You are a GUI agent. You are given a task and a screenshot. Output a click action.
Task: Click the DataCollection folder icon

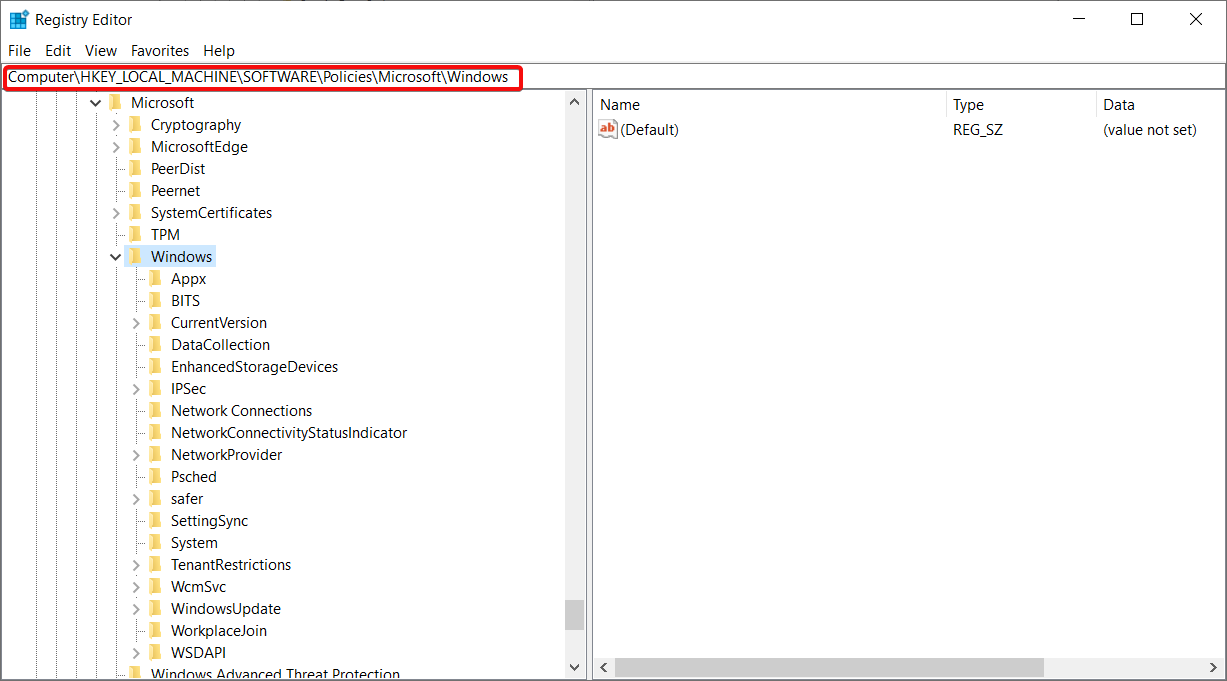(155, 344)
